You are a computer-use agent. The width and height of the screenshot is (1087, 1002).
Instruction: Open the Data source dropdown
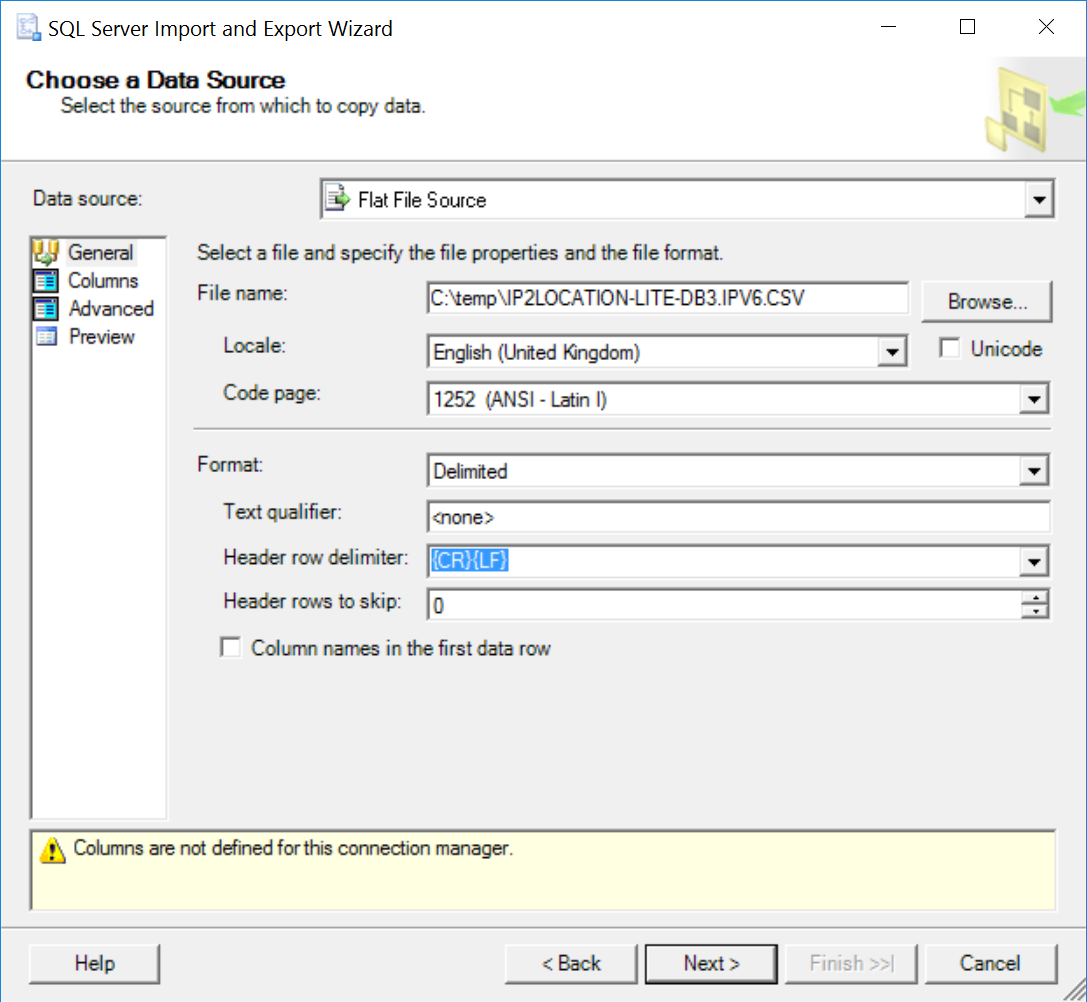[x=1039, y=200]
